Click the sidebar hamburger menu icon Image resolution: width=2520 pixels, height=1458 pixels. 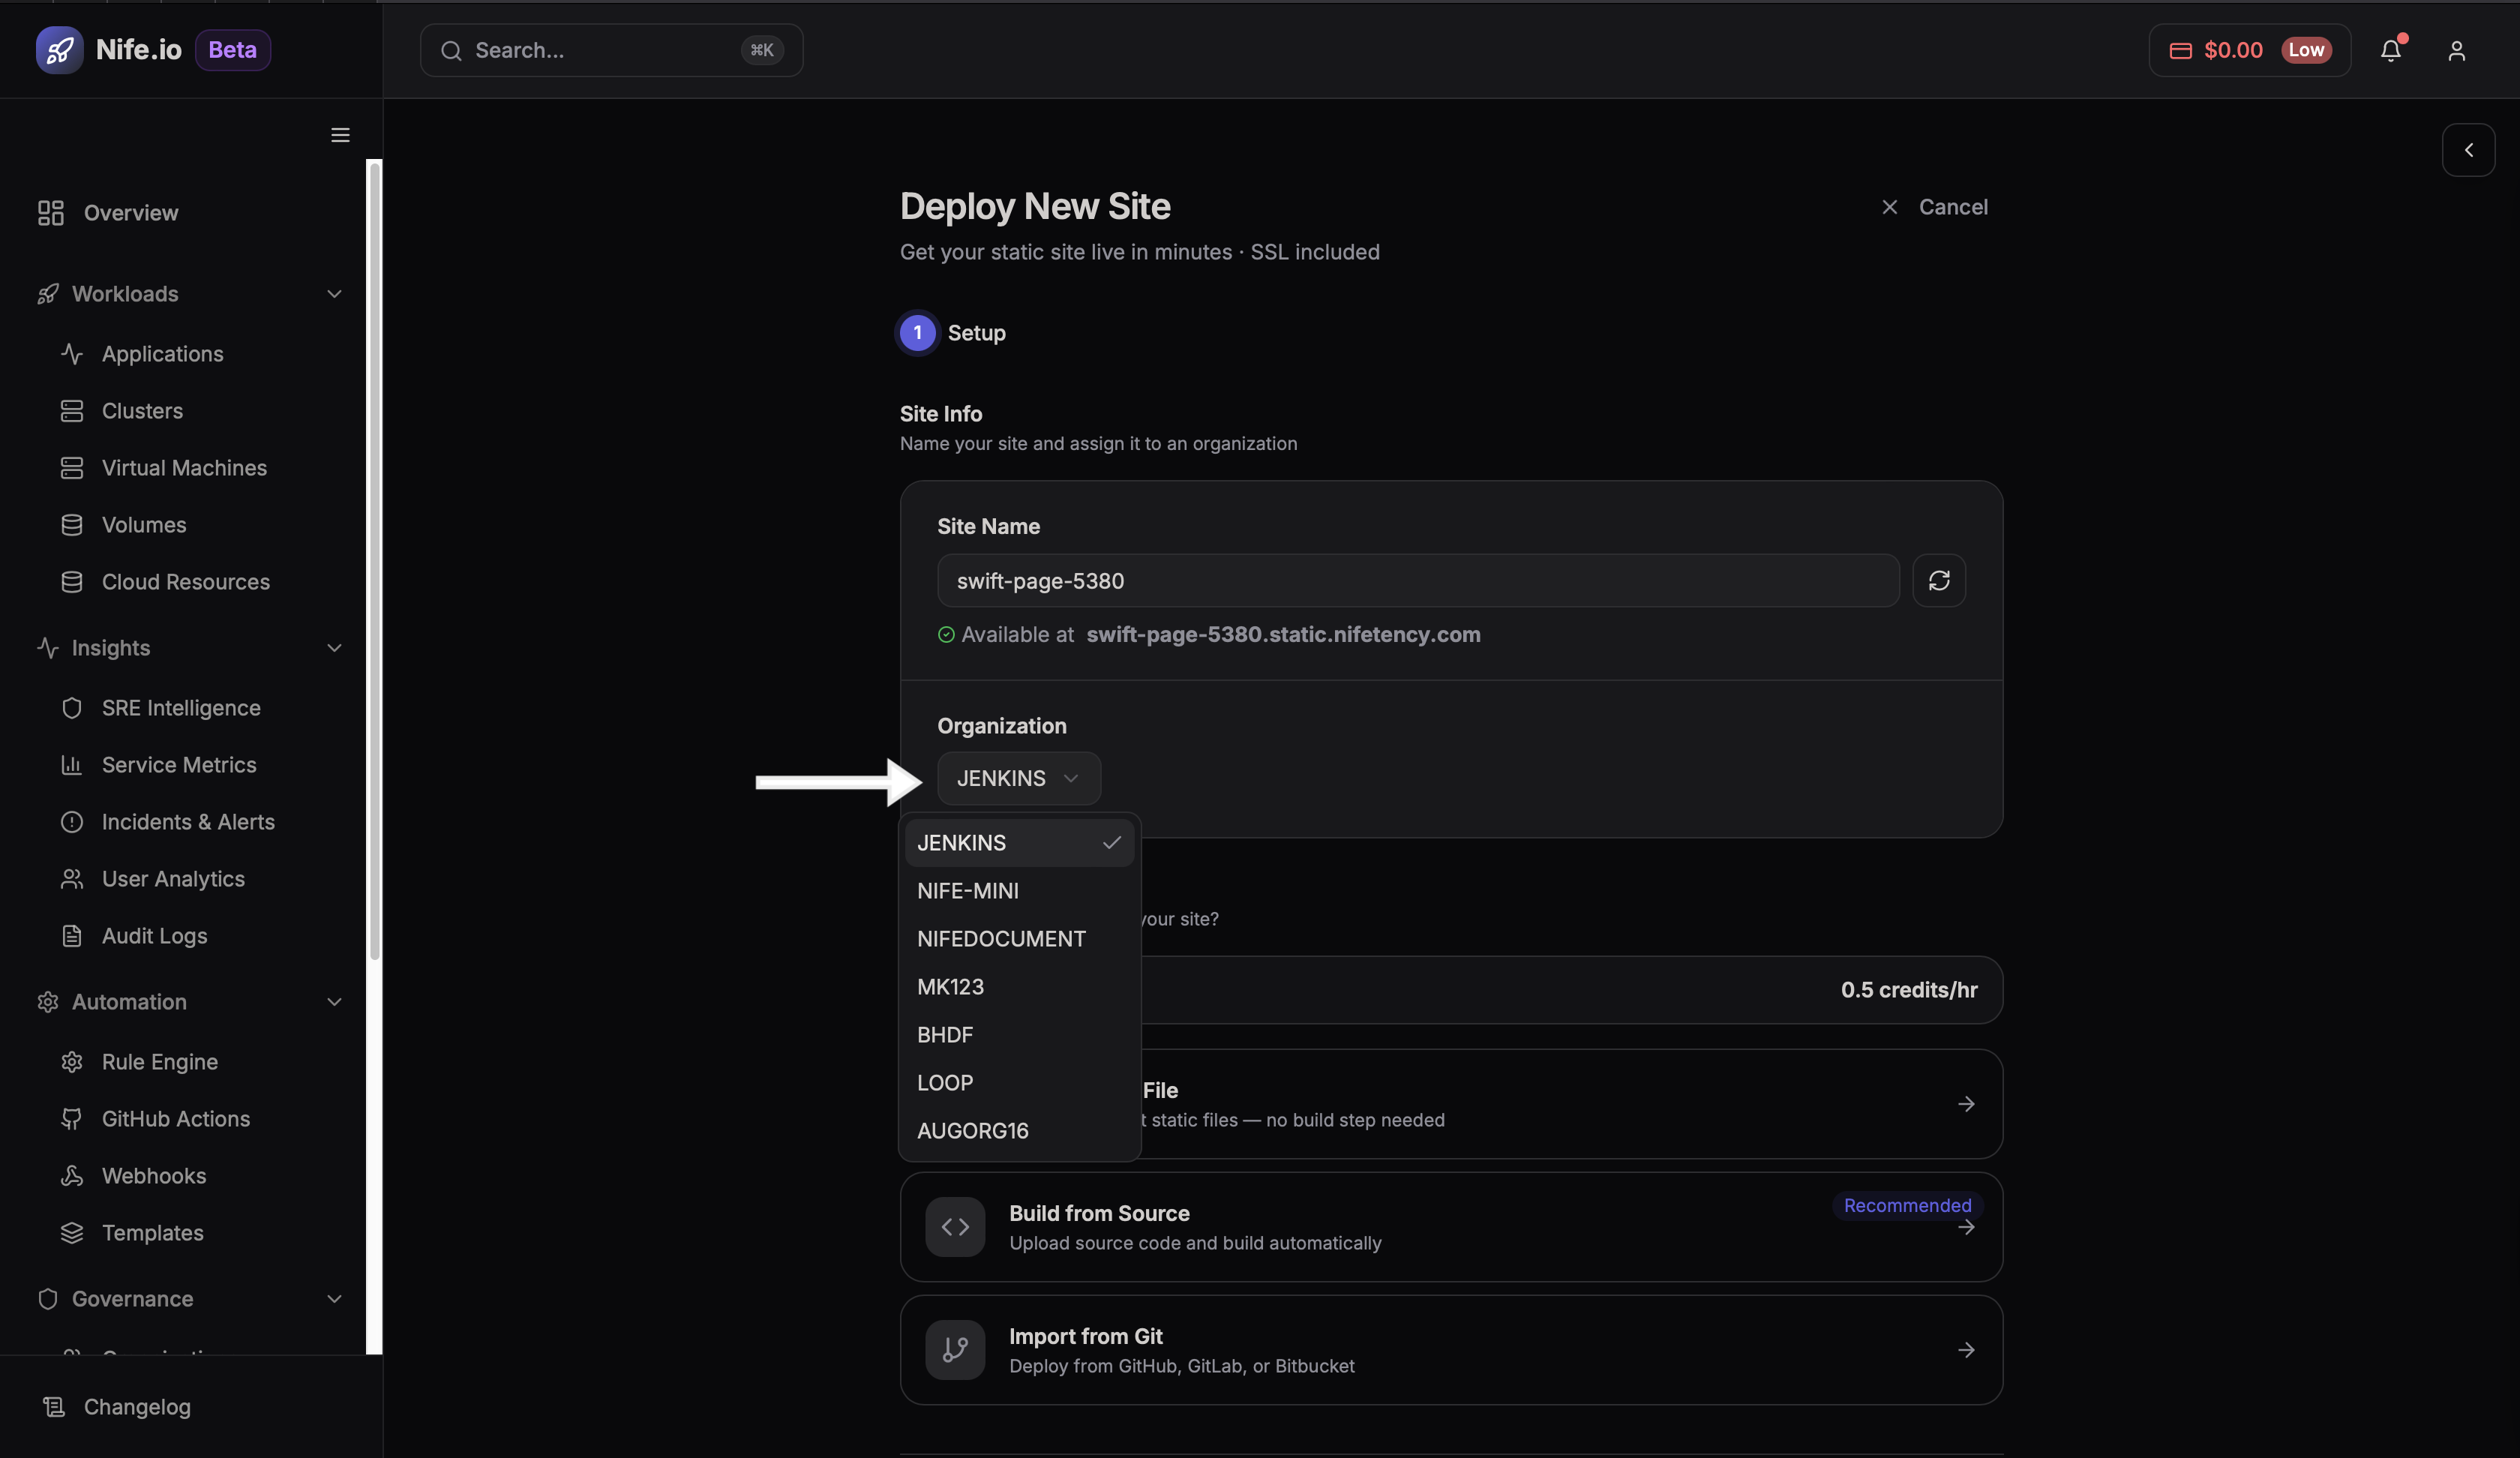tap(340, 135)
